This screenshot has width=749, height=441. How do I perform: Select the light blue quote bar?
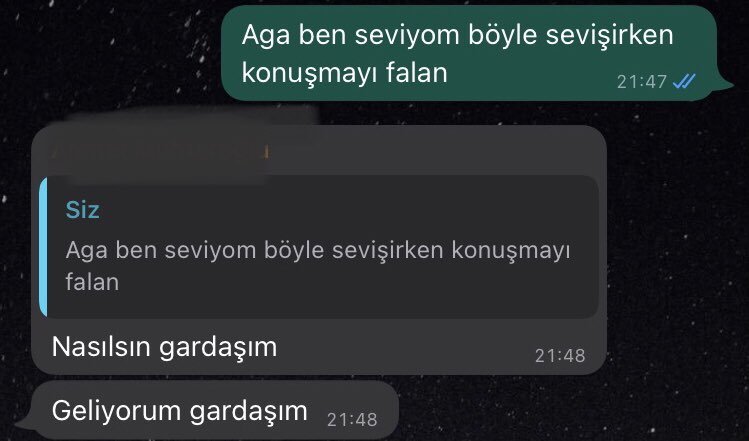click(43, 247)
